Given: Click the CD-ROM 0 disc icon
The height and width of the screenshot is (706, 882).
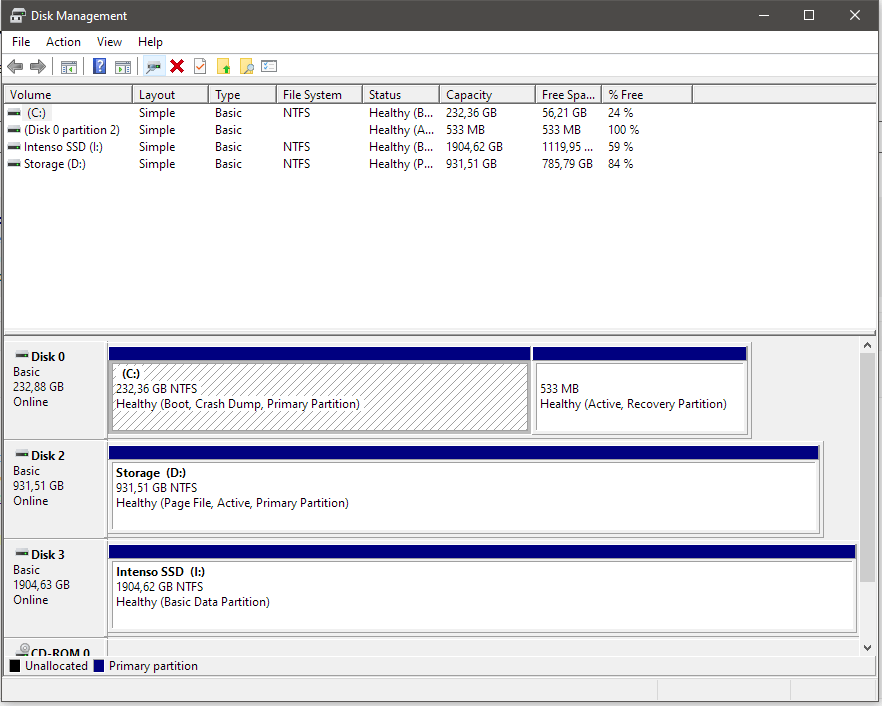Looking at the screenshot, I should [x=22, y=650].
